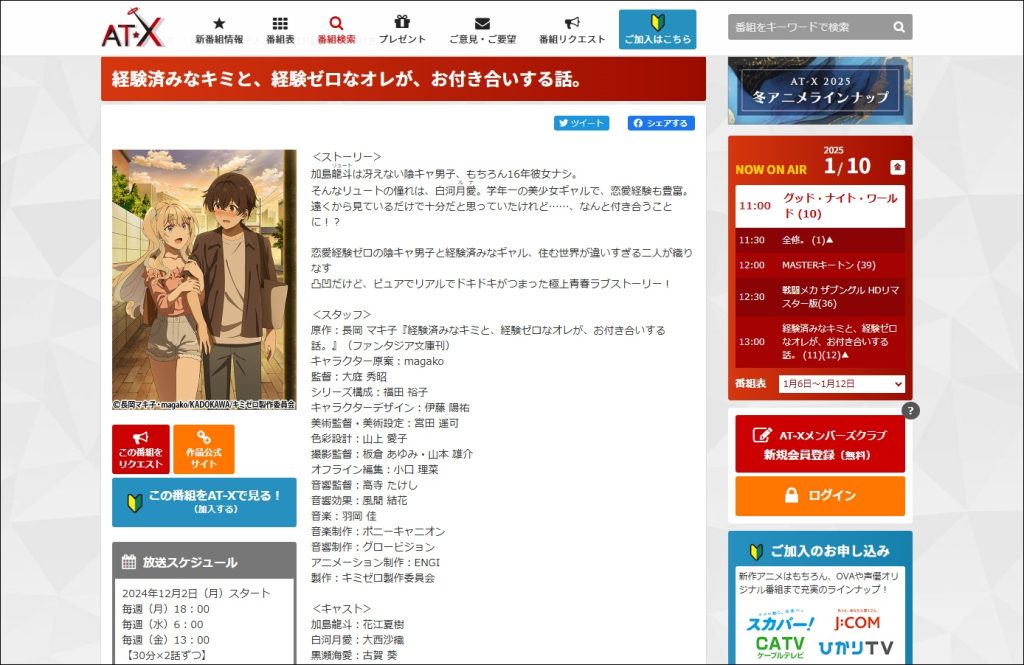Click the Twitter ツイート button
This screenshot has height=665, width=1024.
[581, 123]
